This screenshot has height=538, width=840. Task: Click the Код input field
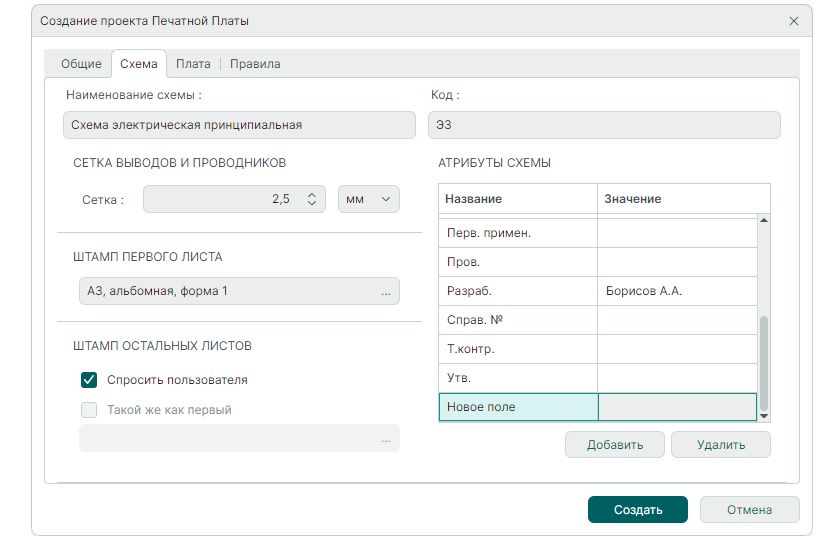pyautogui.click(x=604, y=125)
